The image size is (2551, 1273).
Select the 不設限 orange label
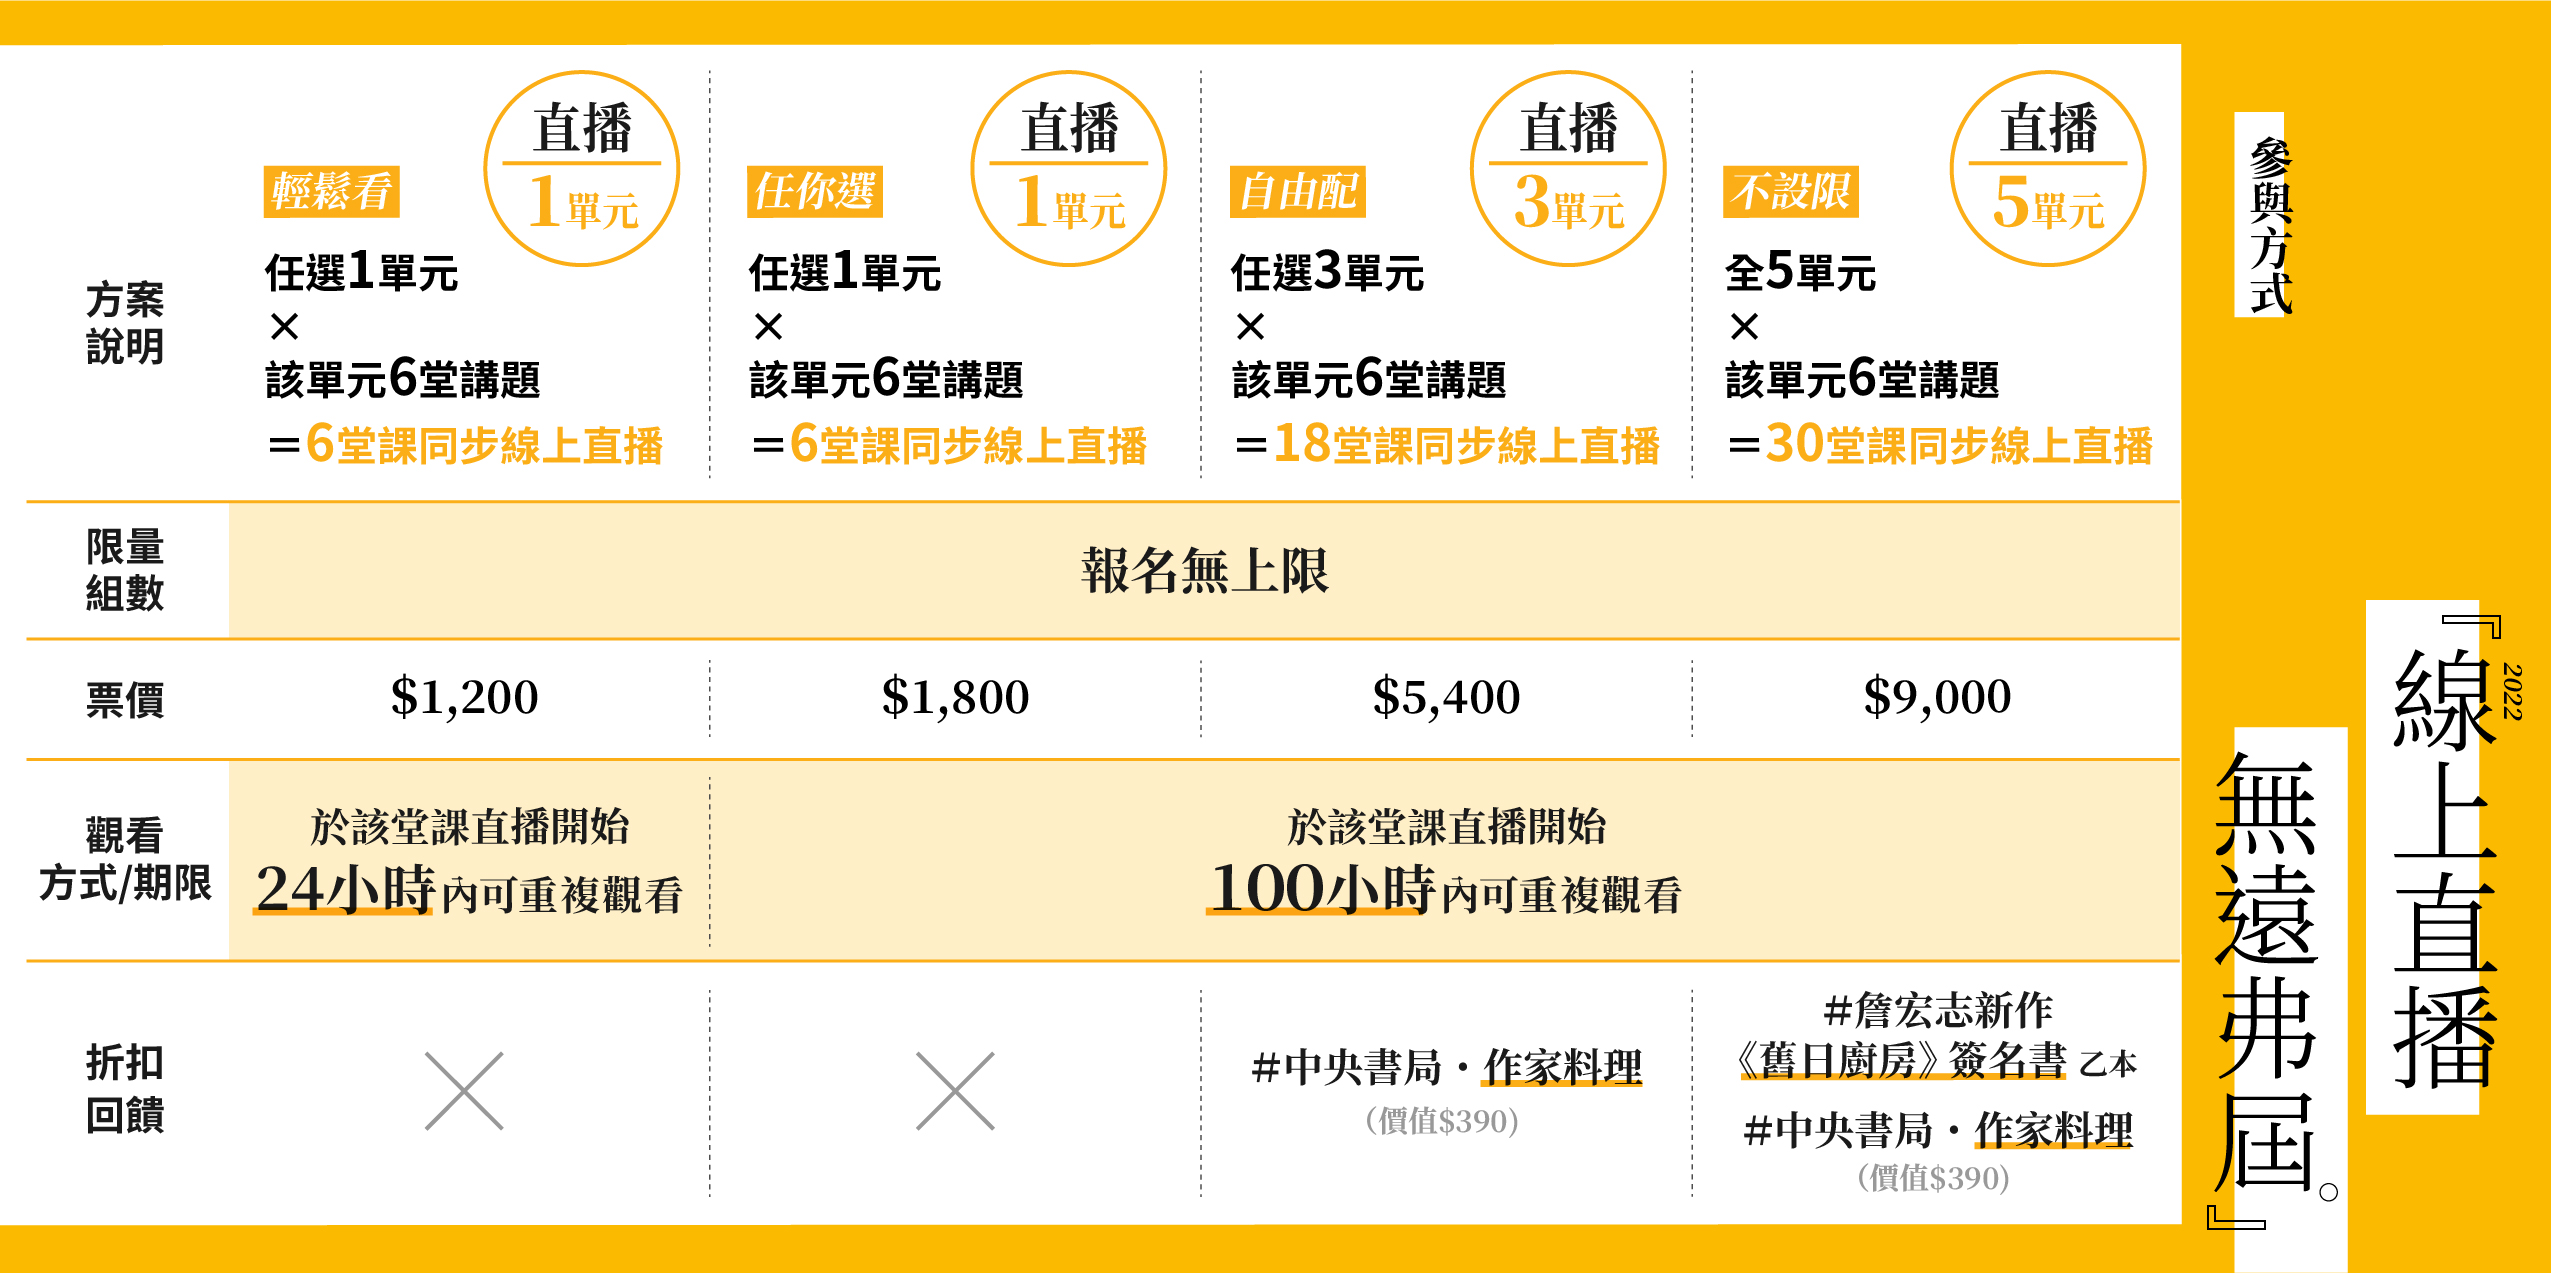point(1790,191)
